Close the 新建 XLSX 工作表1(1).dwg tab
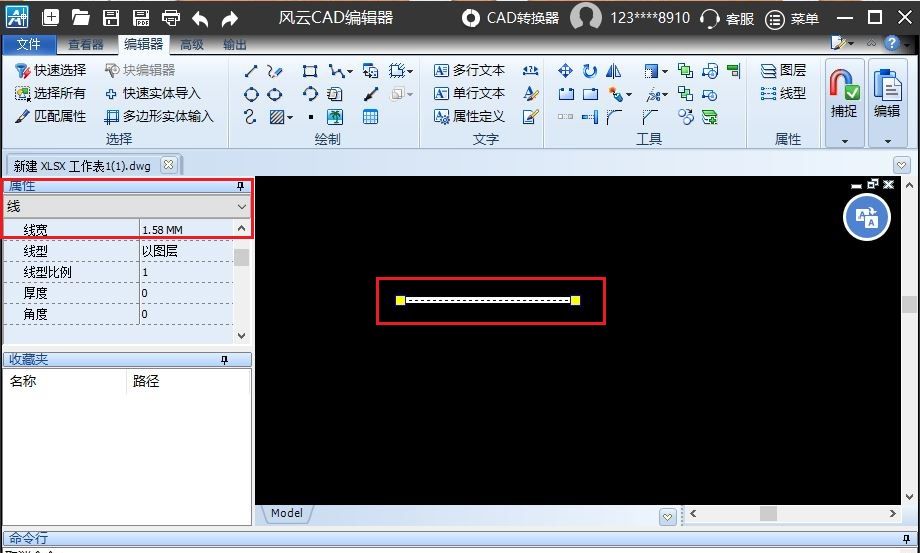 pyautogui.click(x=168, y=165)
